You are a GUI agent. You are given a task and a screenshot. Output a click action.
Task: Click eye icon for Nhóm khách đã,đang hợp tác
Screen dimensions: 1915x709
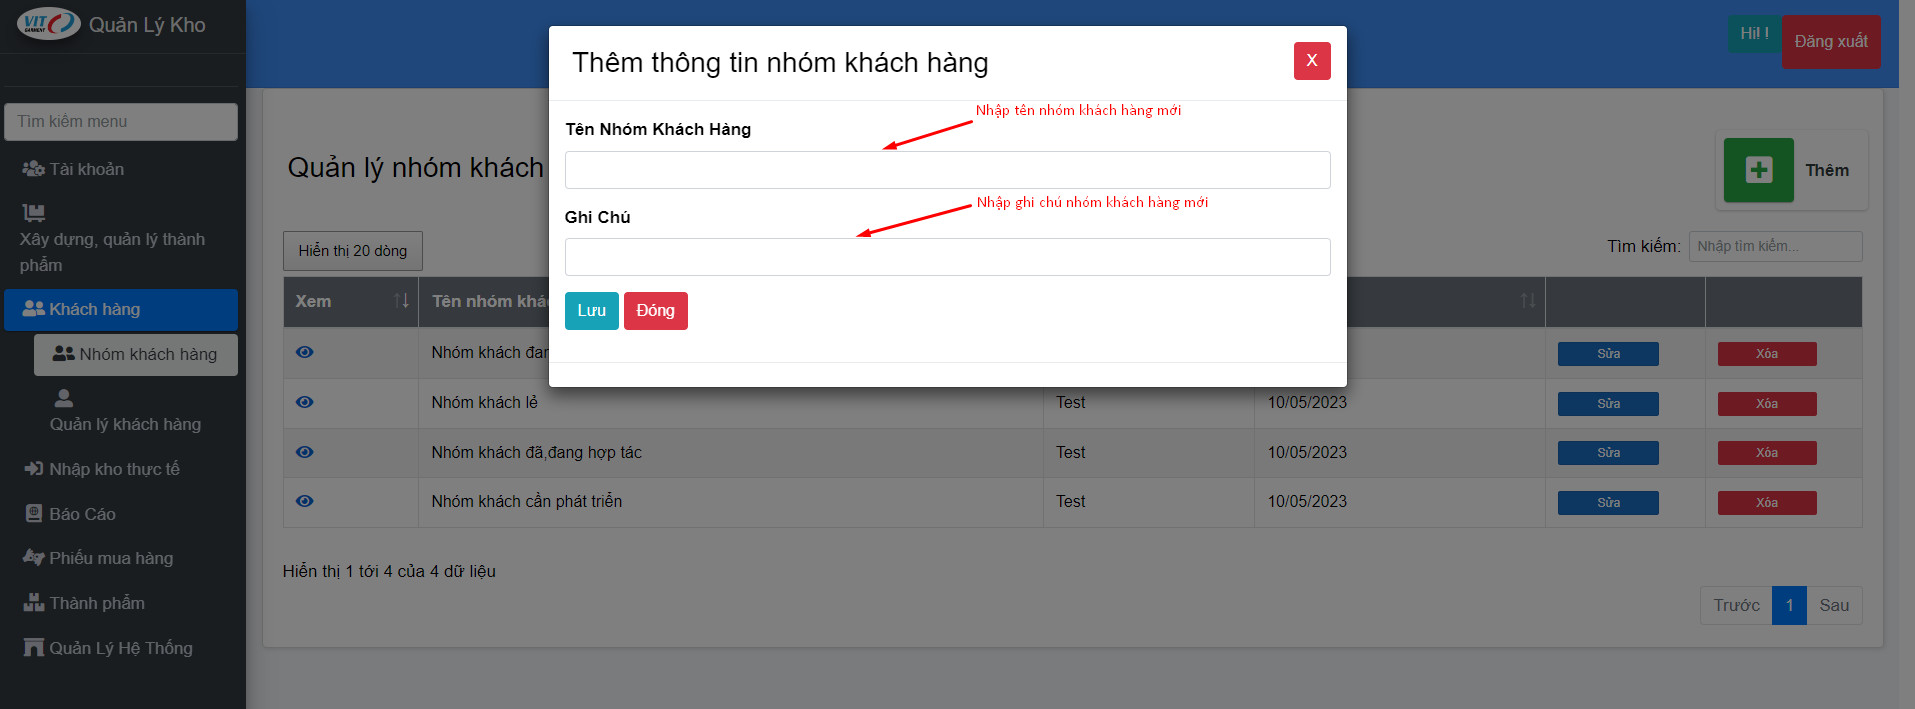tap(305, 452)
